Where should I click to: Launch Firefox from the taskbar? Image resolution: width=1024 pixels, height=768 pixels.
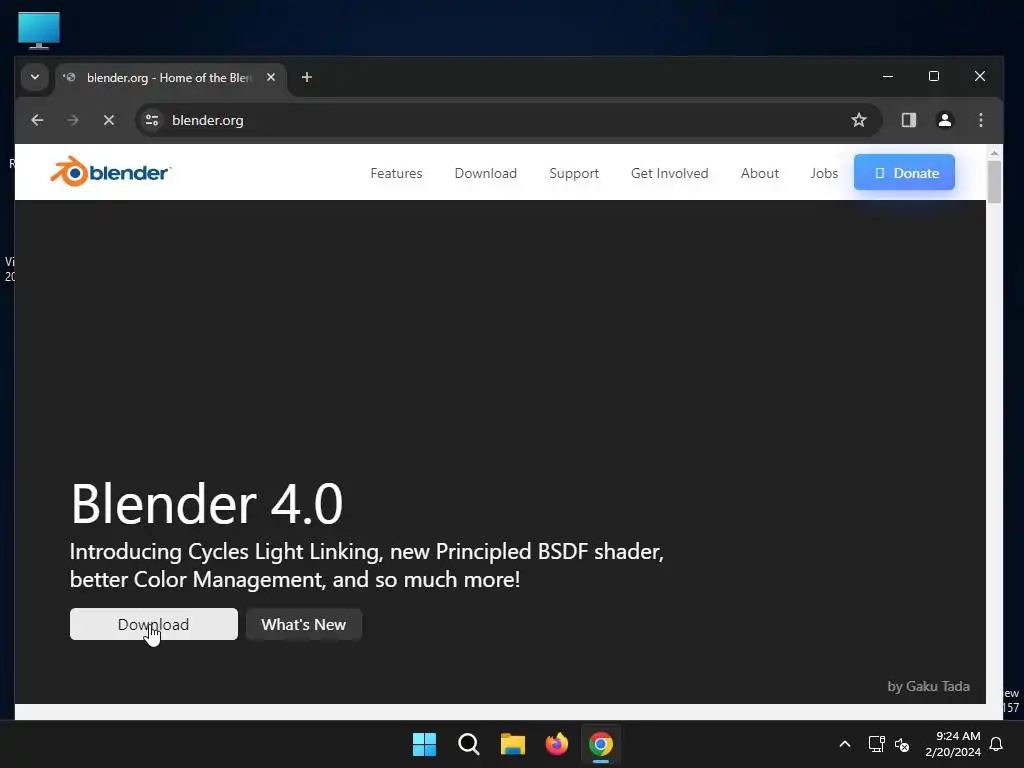556,744
